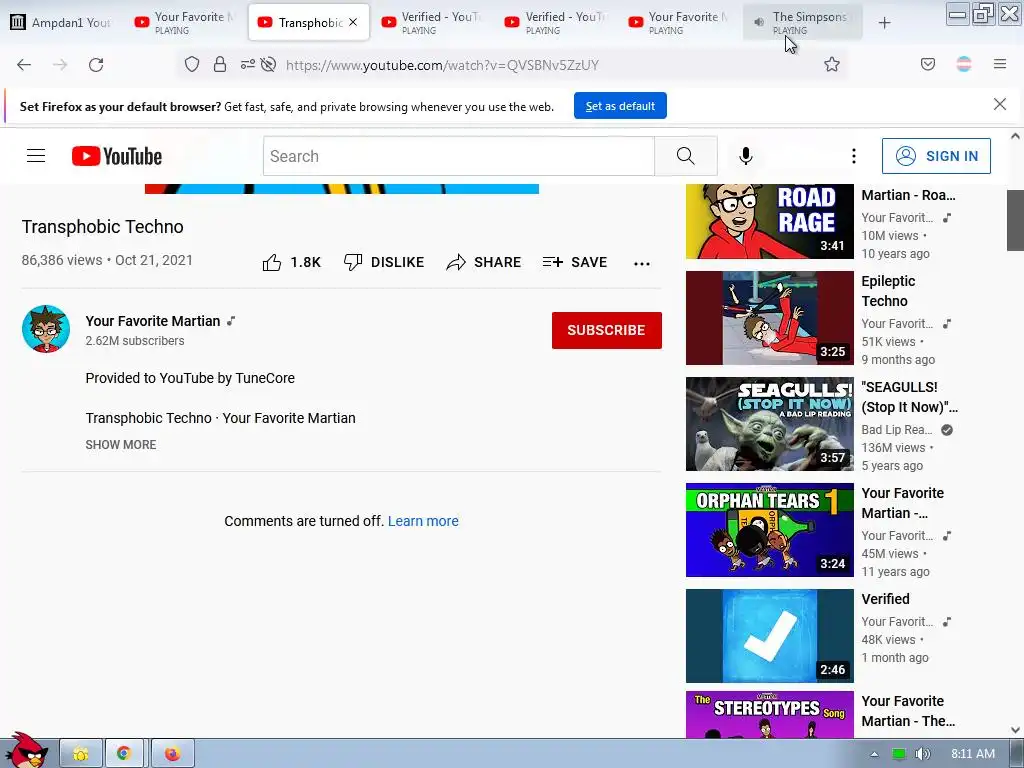Switch to first Verified - YouTube tab

[x=432, y=23]
